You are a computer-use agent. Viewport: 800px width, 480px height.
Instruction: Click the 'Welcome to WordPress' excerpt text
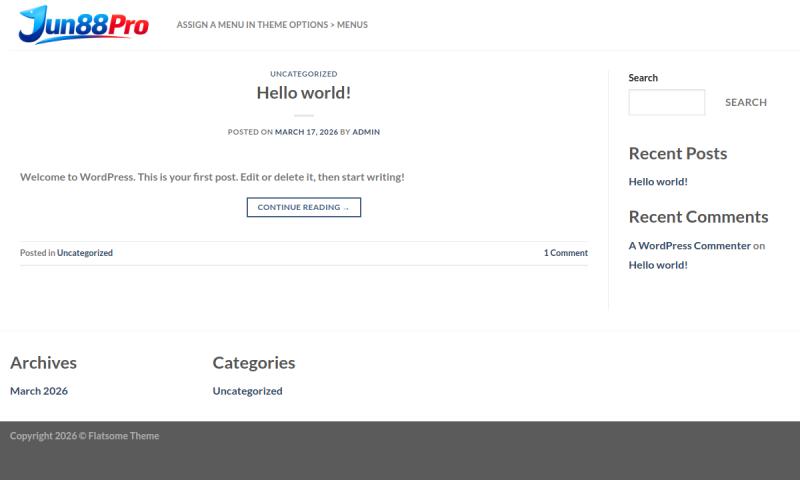pos(212,177)
